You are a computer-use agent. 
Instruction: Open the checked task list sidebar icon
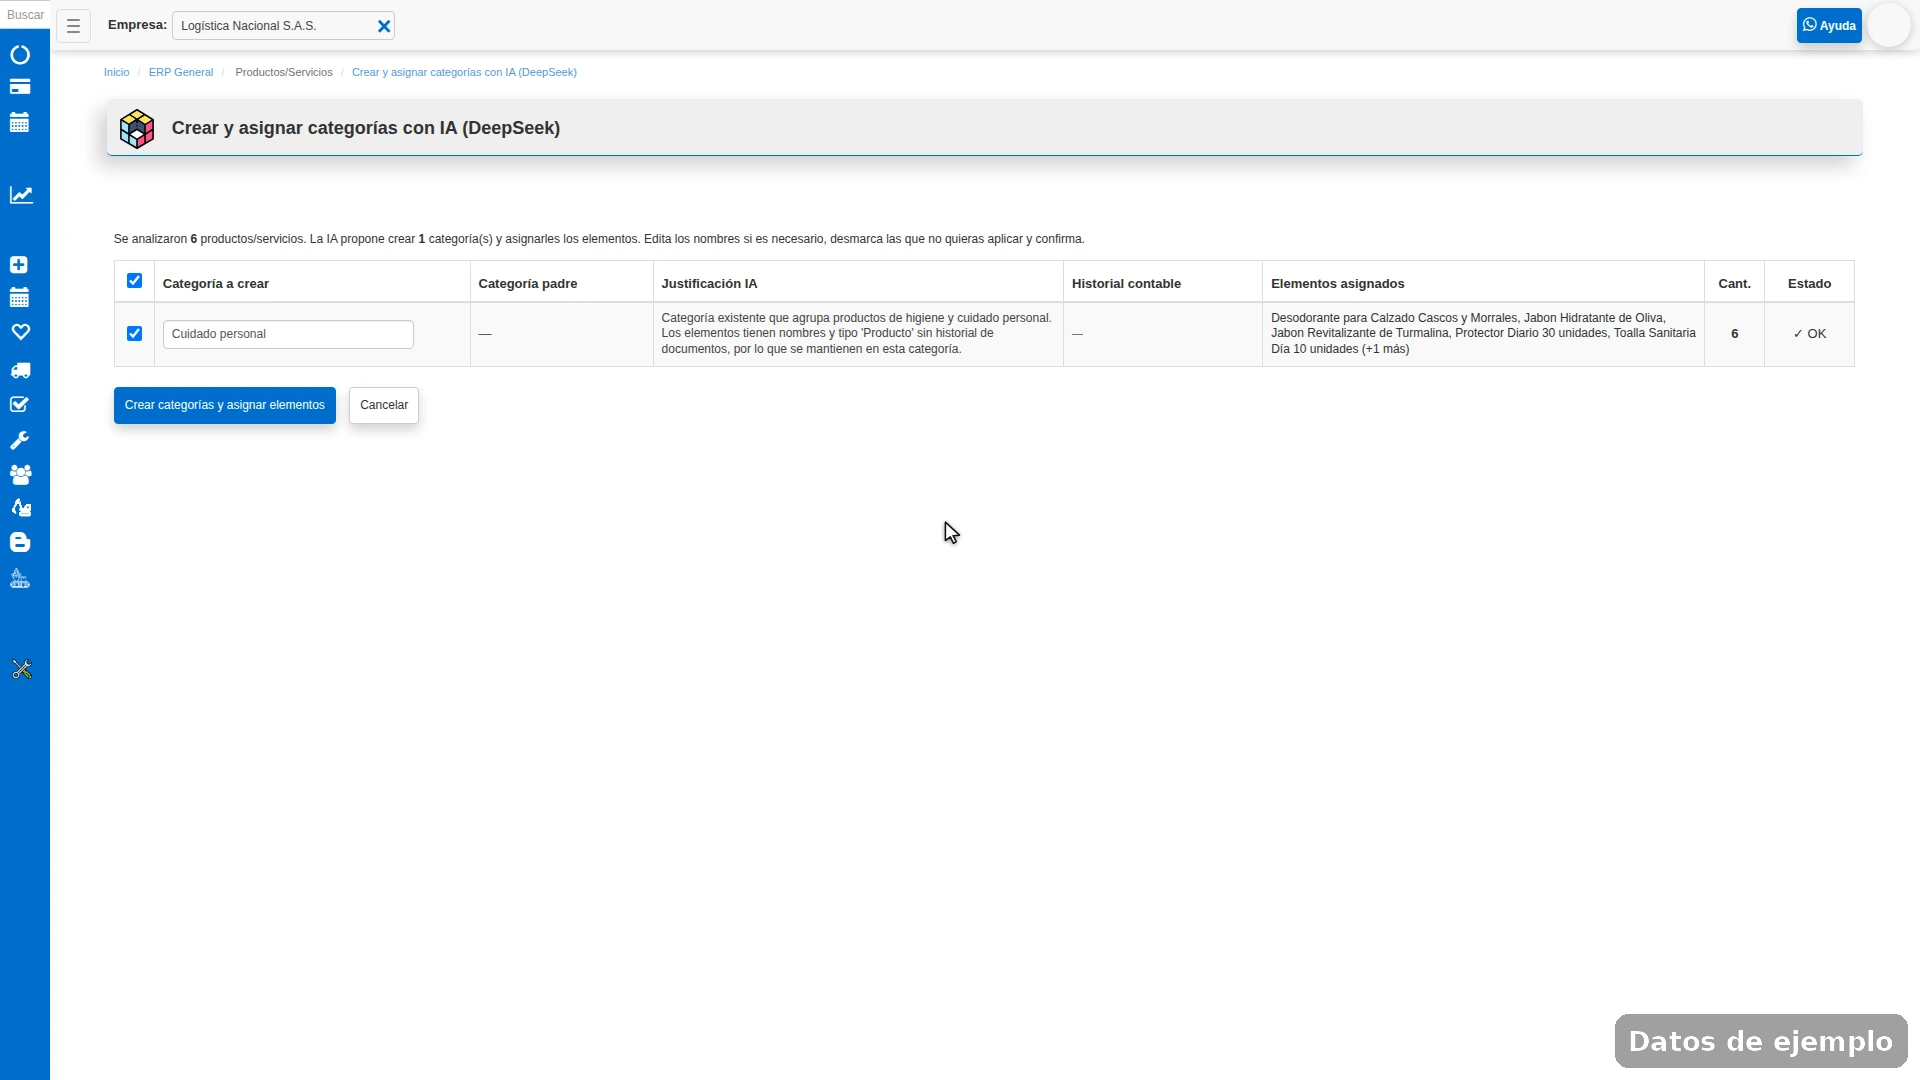click(x=19, y=405)
